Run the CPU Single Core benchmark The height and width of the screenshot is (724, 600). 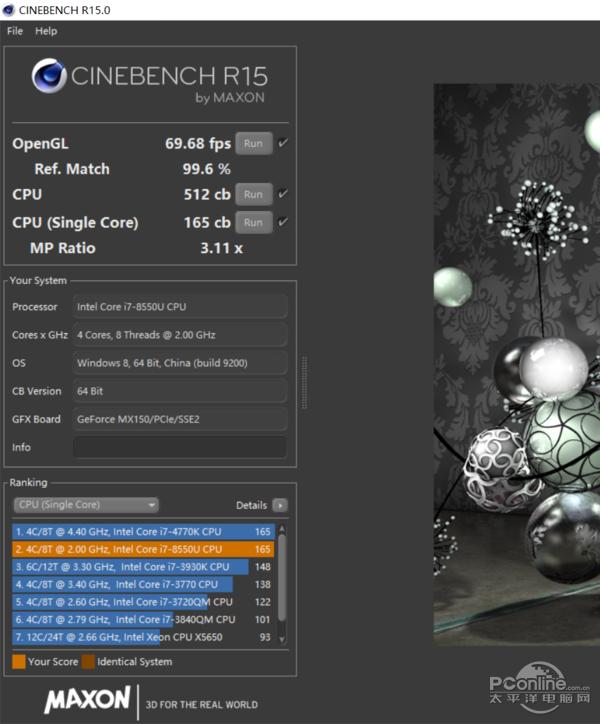tap(254, 223)
